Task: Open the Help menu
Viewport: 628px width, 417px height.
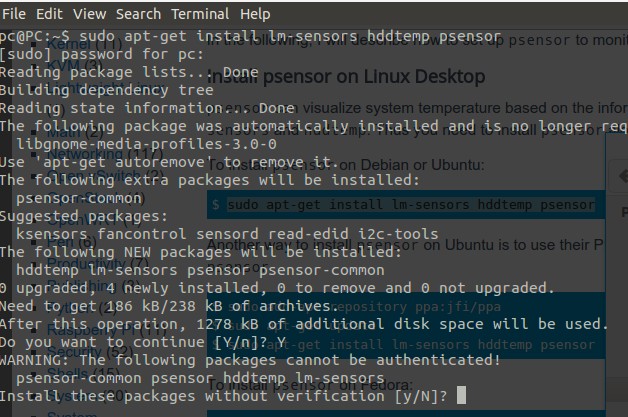Action: (255, 14)
